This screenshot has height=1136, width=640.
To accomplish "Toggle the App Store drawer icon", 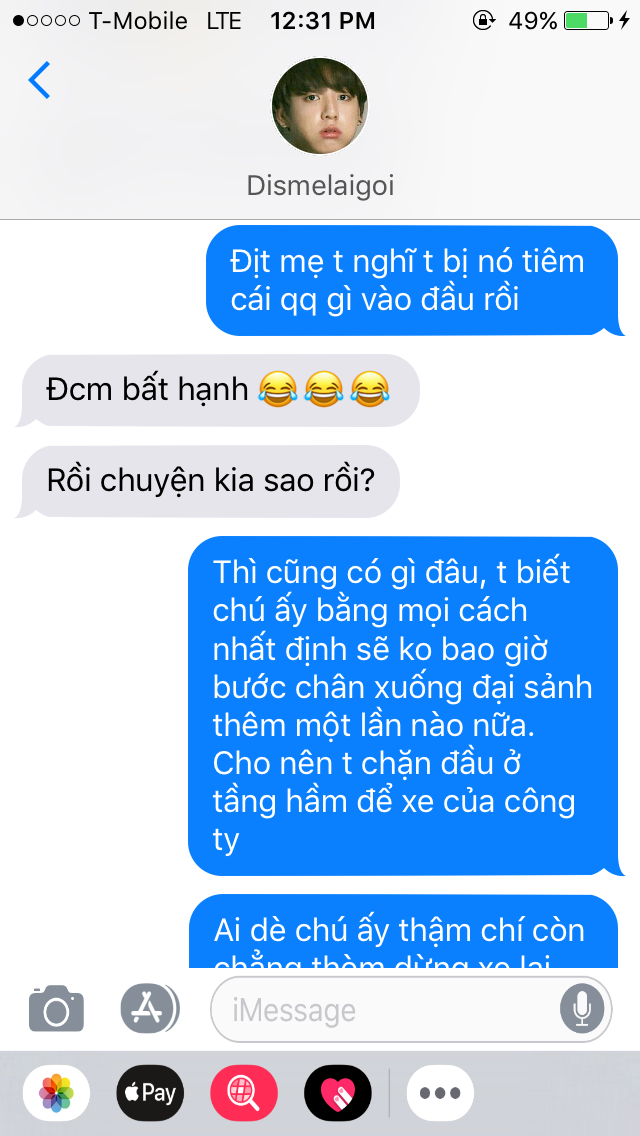I will click(x=150, y=1008).
